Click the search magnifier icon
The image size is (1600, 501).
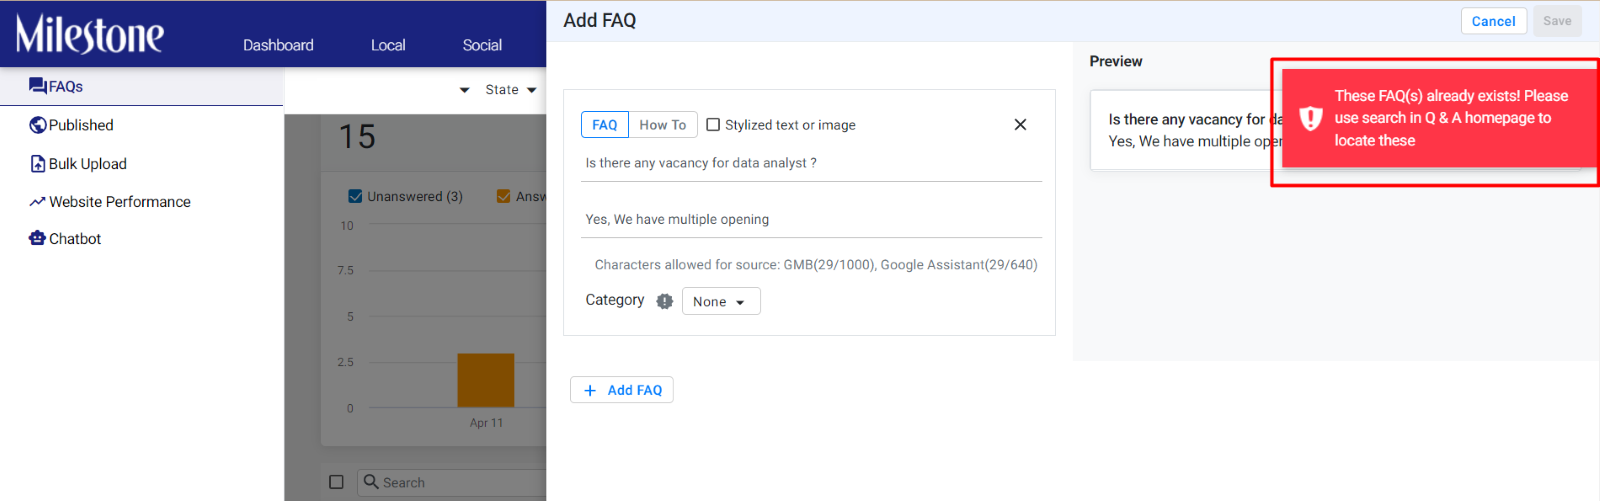[371, 482]
